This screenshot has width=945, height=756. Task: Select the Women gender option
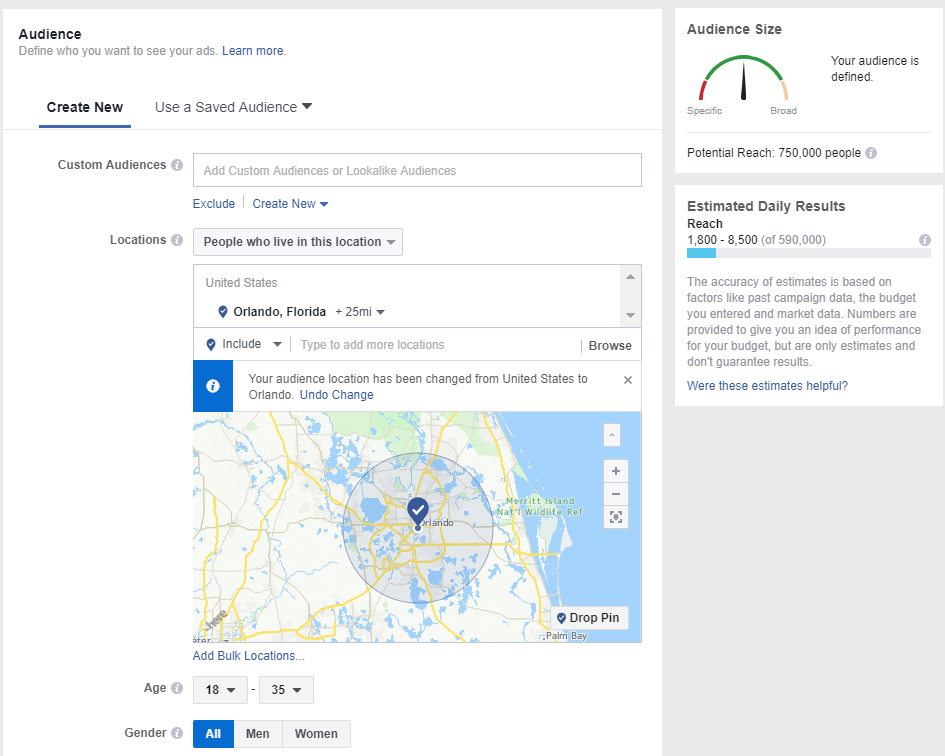pos(316,734)
